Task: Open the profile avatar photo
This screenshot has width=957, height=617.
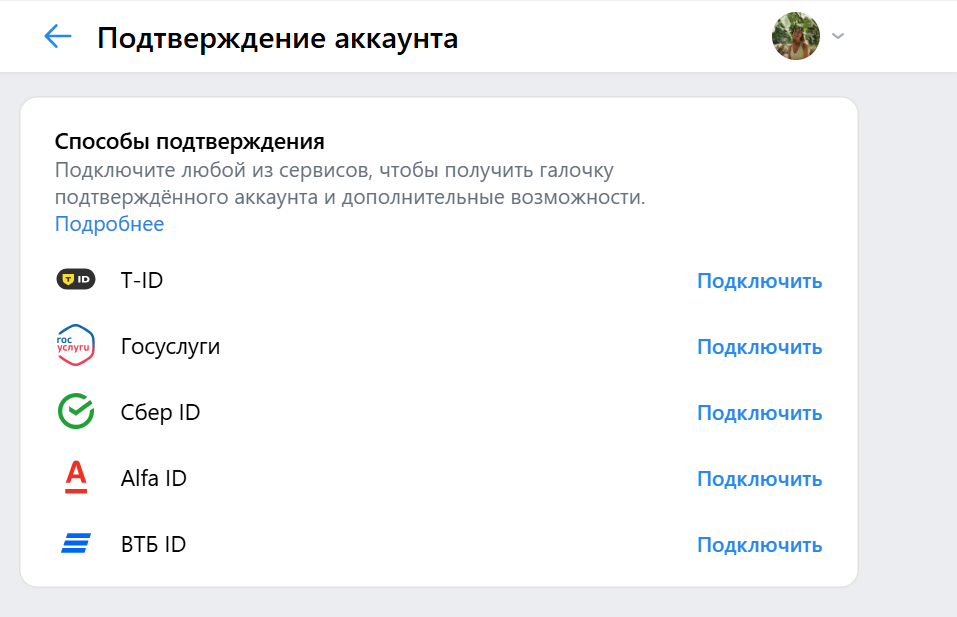Action: pyautogui.click(x=795, y=37)
